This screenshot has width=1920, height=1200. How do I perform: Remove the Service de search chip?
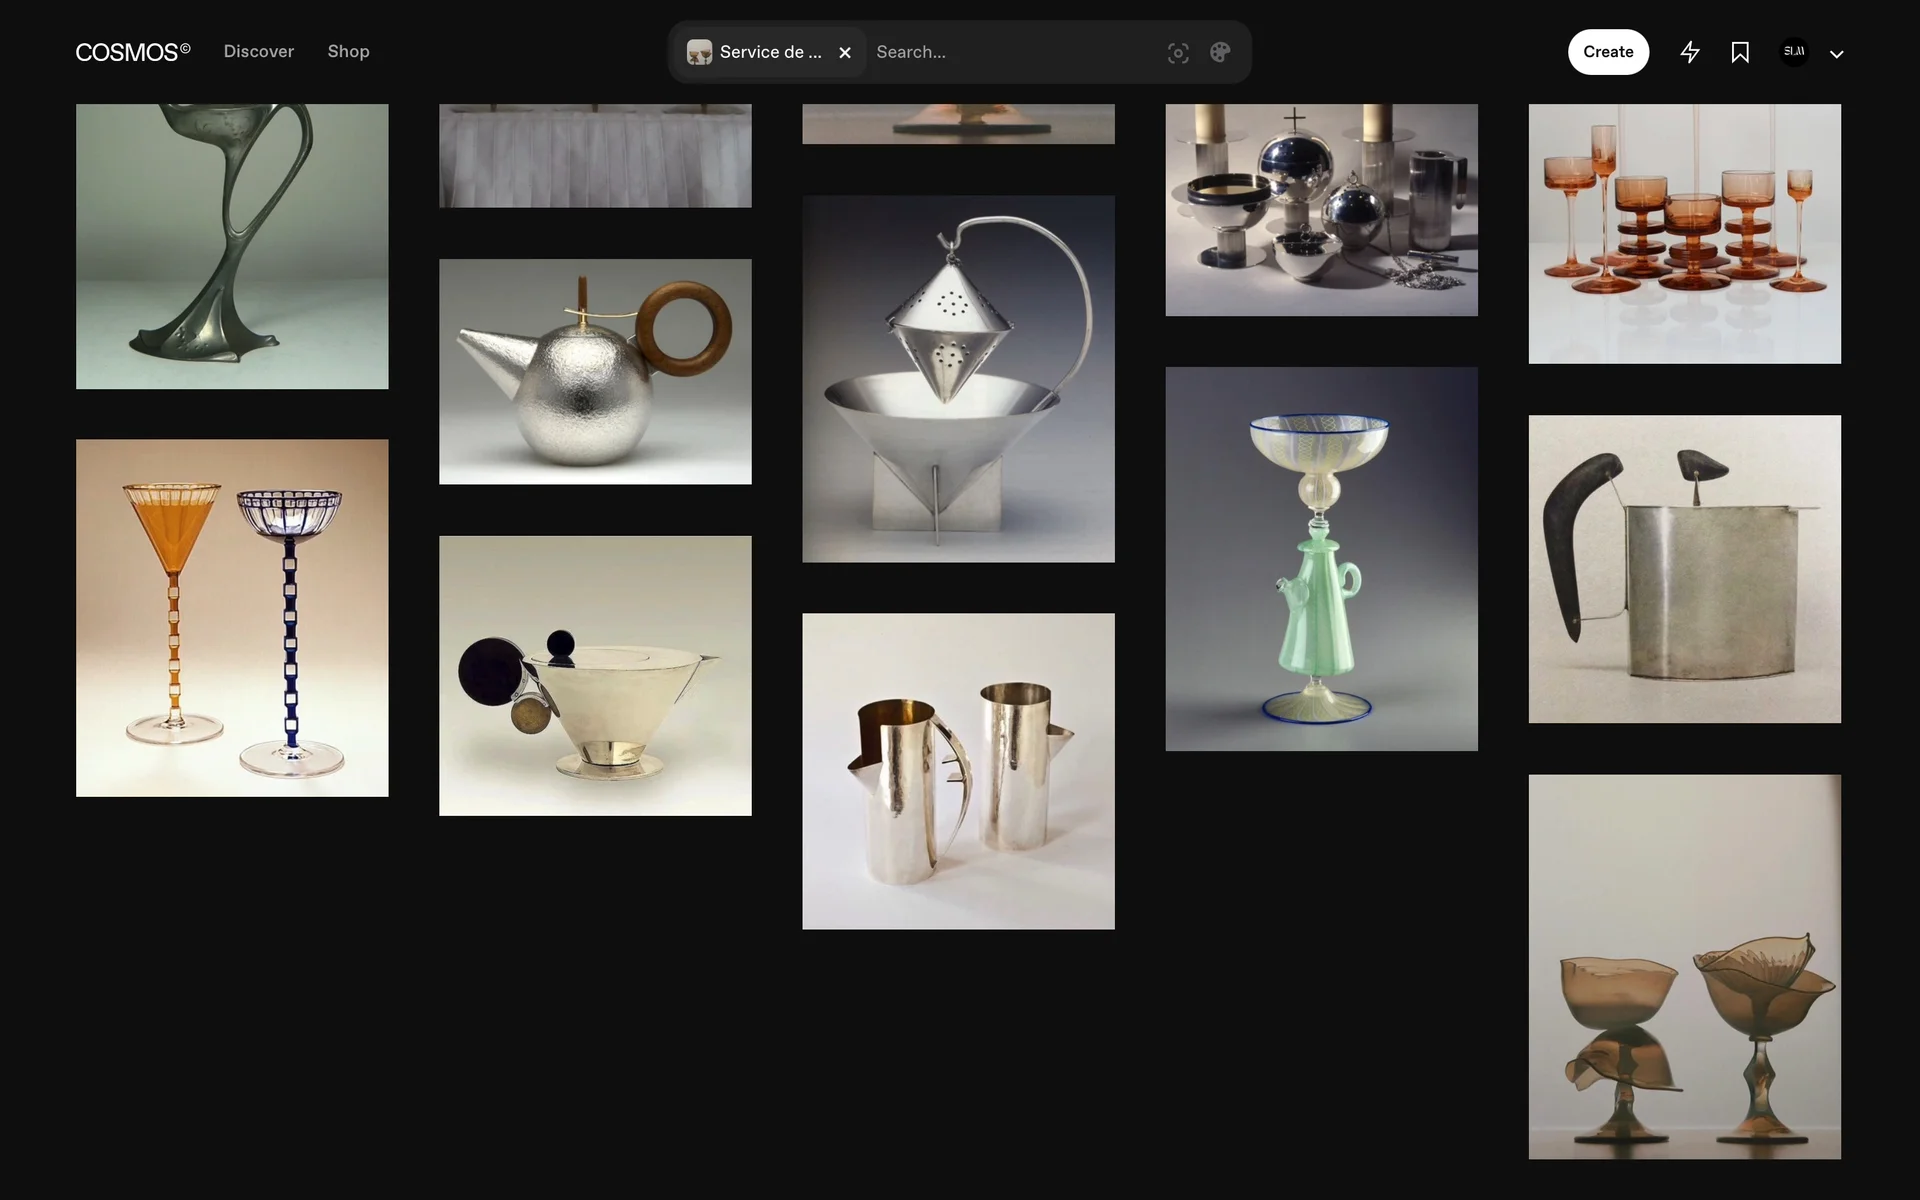click(x=845, y=53)
